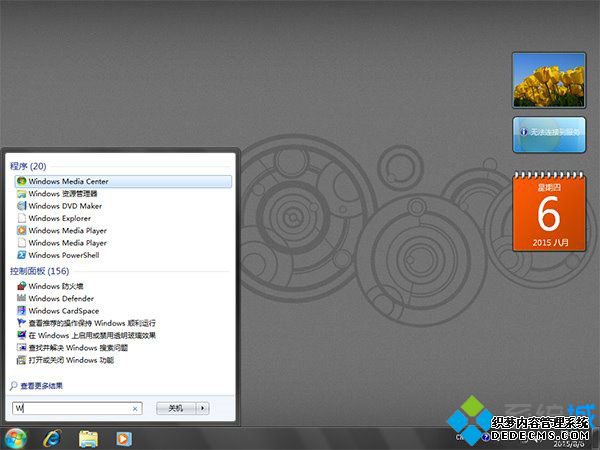Expand the shutdown options arrow
The image size is (600, 450).
pyautogui.click(x=203, y=408)
